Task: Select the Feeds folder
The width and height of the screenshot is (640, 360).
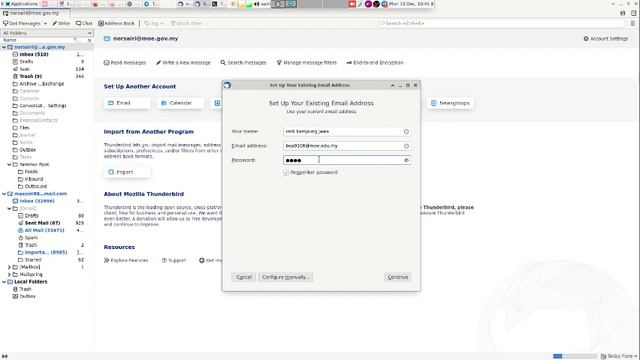Action: (x=31, y=172)
